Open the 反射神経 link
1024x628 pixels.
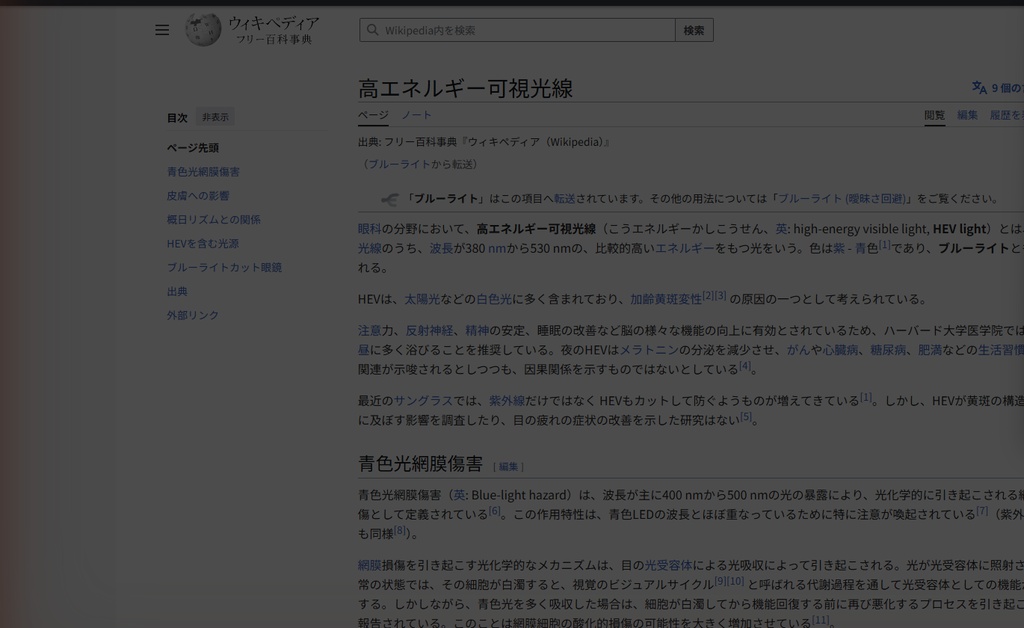[x=429, y=330]
